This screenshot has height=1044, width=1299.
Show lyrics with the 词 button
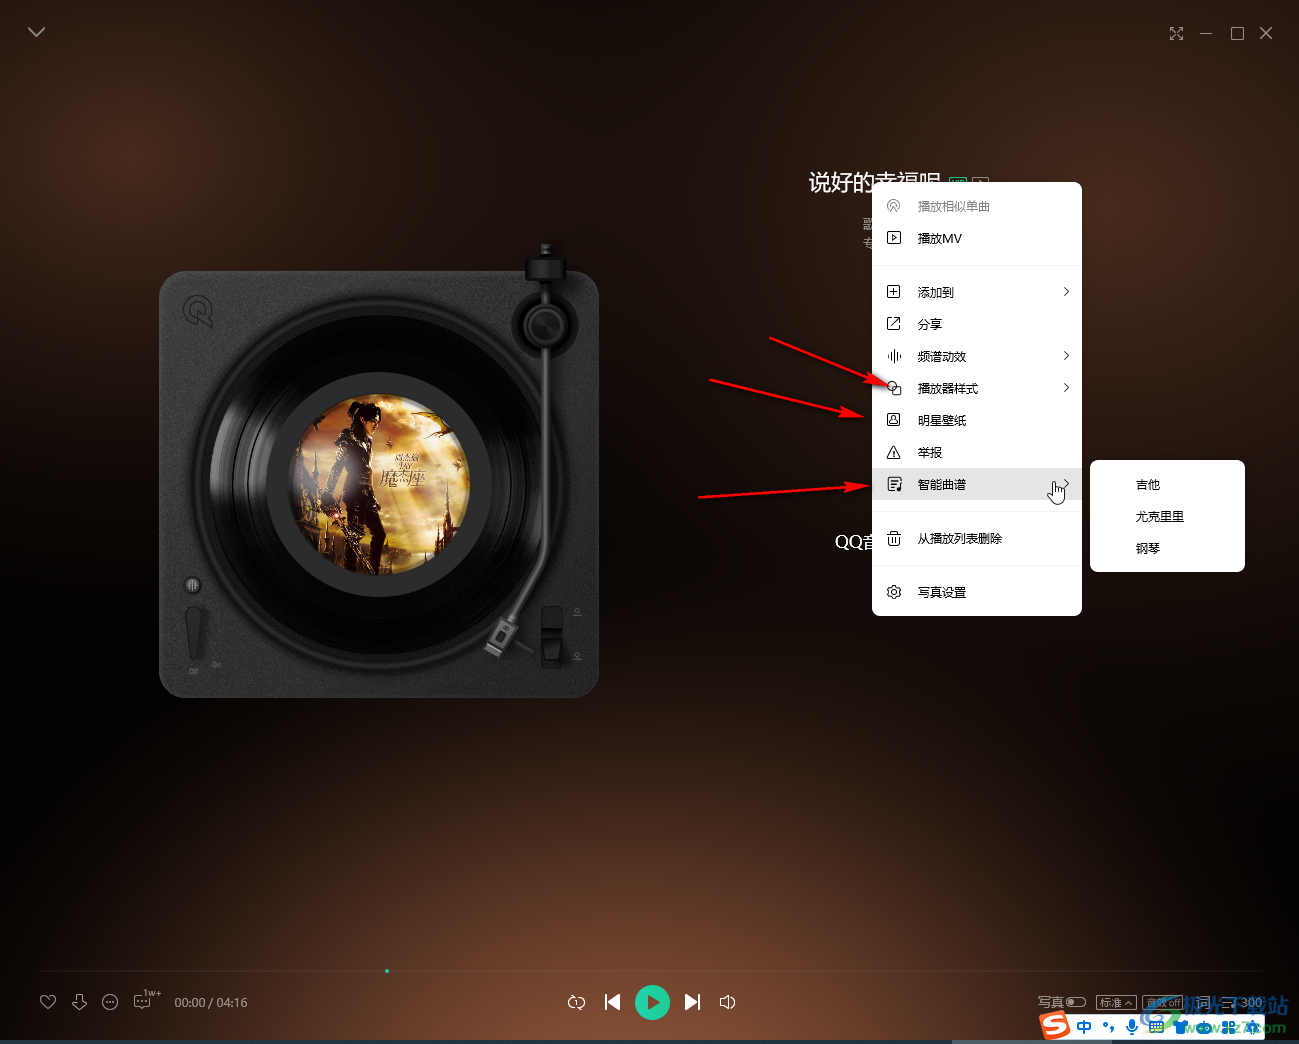1204,1002
